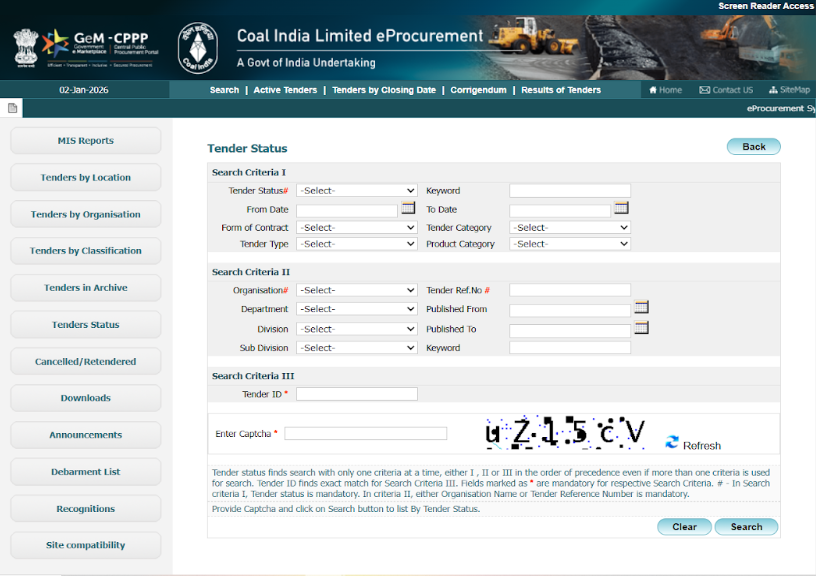Open the Tender Status dropdown
This screenshot has height=576, width=816.
pos(355,190)
